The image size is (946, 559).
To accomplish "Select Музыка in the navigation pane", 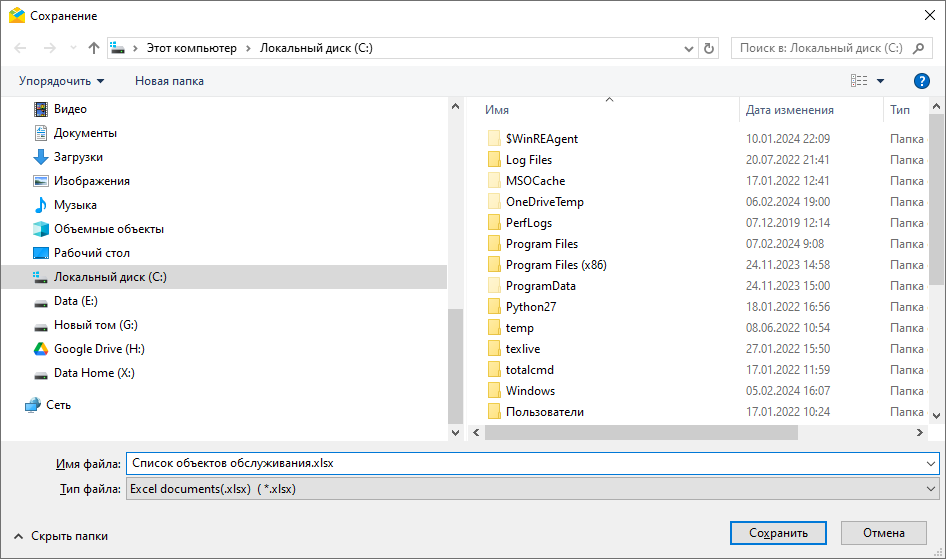I will tap(75, 205).
